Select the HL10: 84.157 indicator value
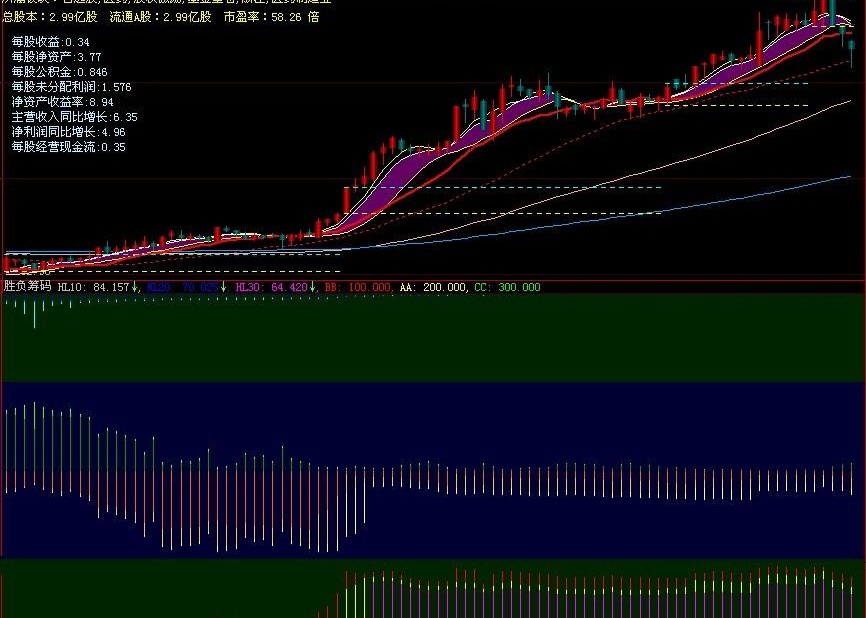866x618 pixels. [x=93, y=287]
